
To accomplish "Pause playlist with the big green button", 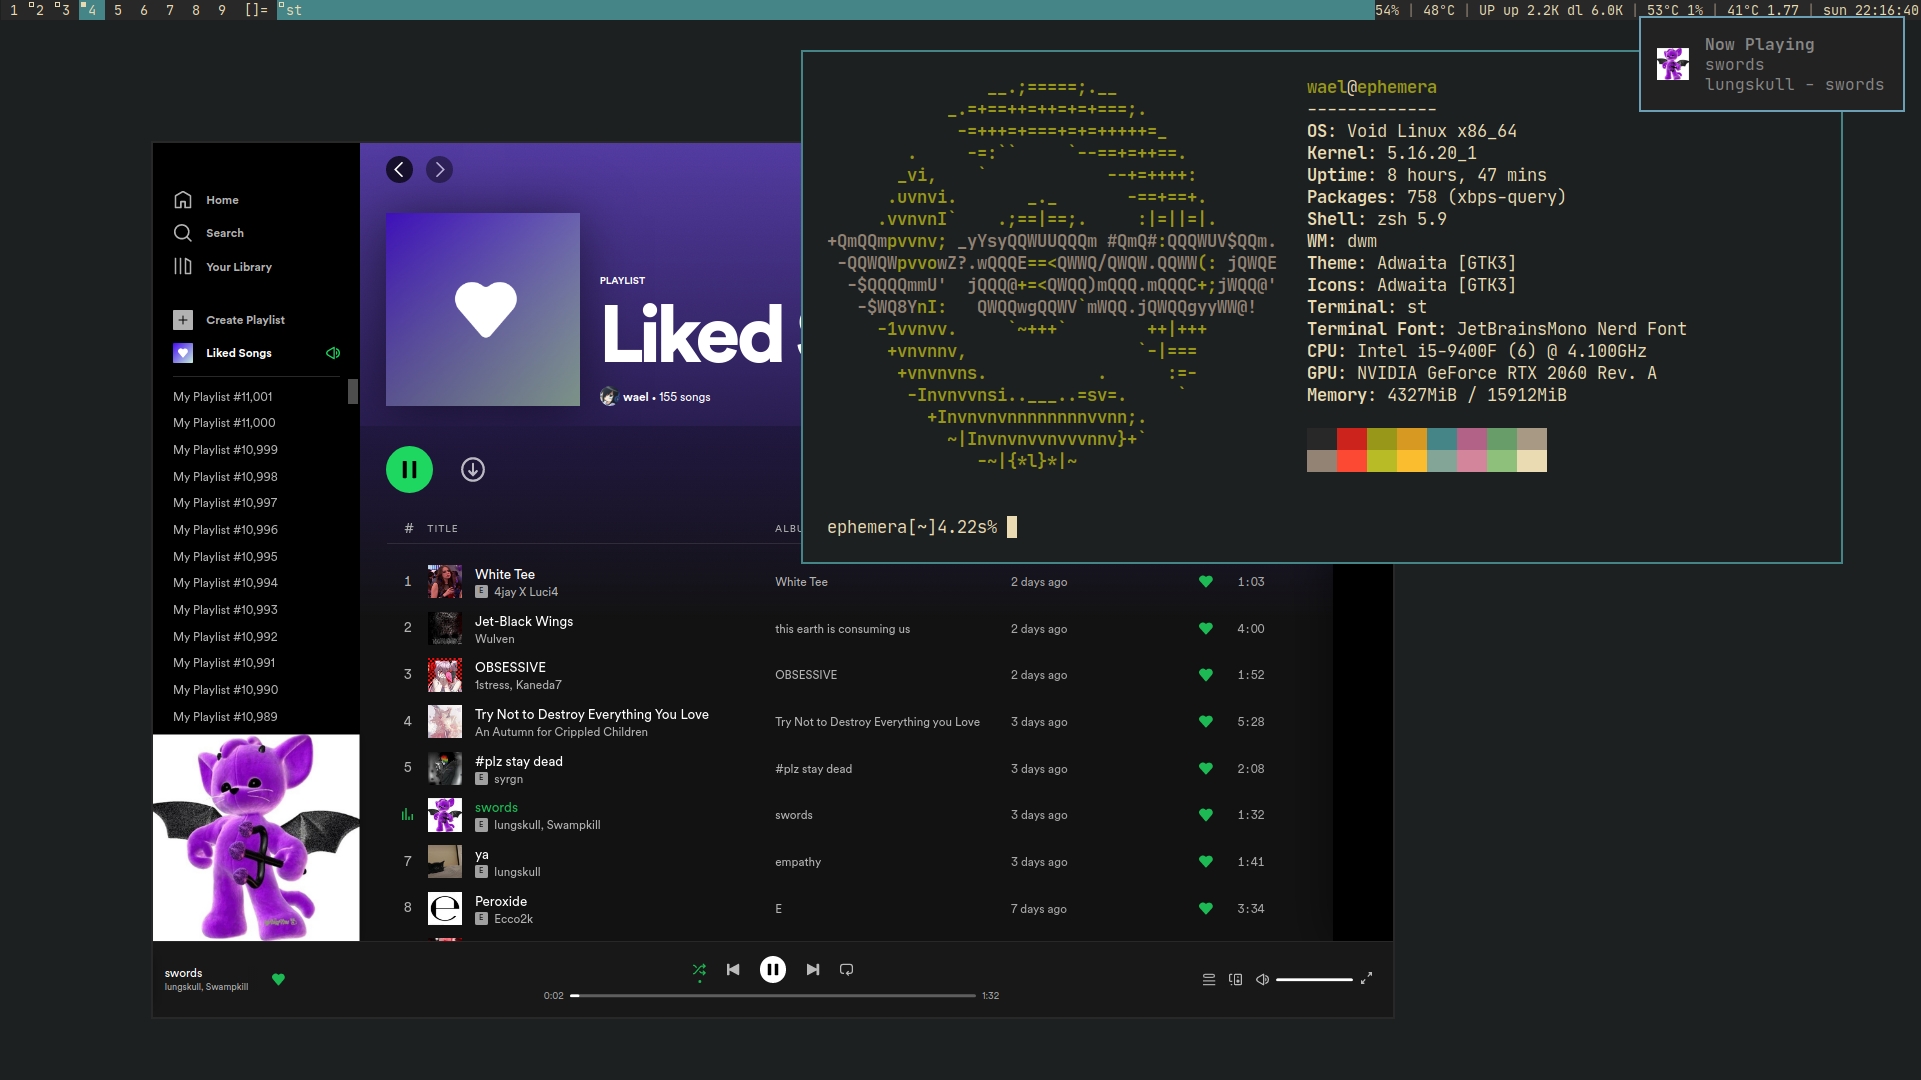I will coord(409,469).
